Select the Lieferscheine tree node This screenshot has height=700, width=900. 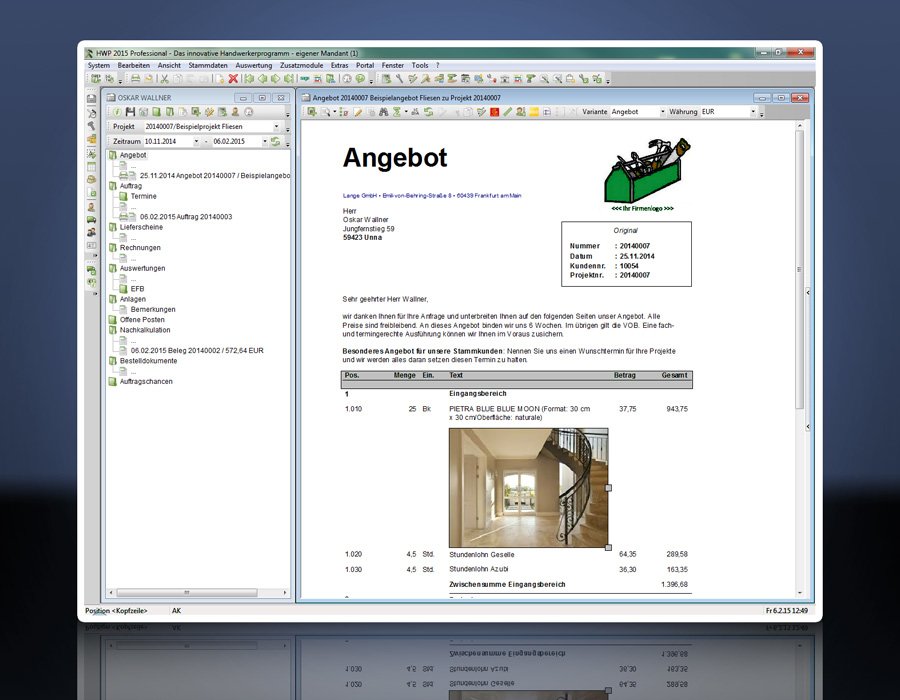coord(141,227)
